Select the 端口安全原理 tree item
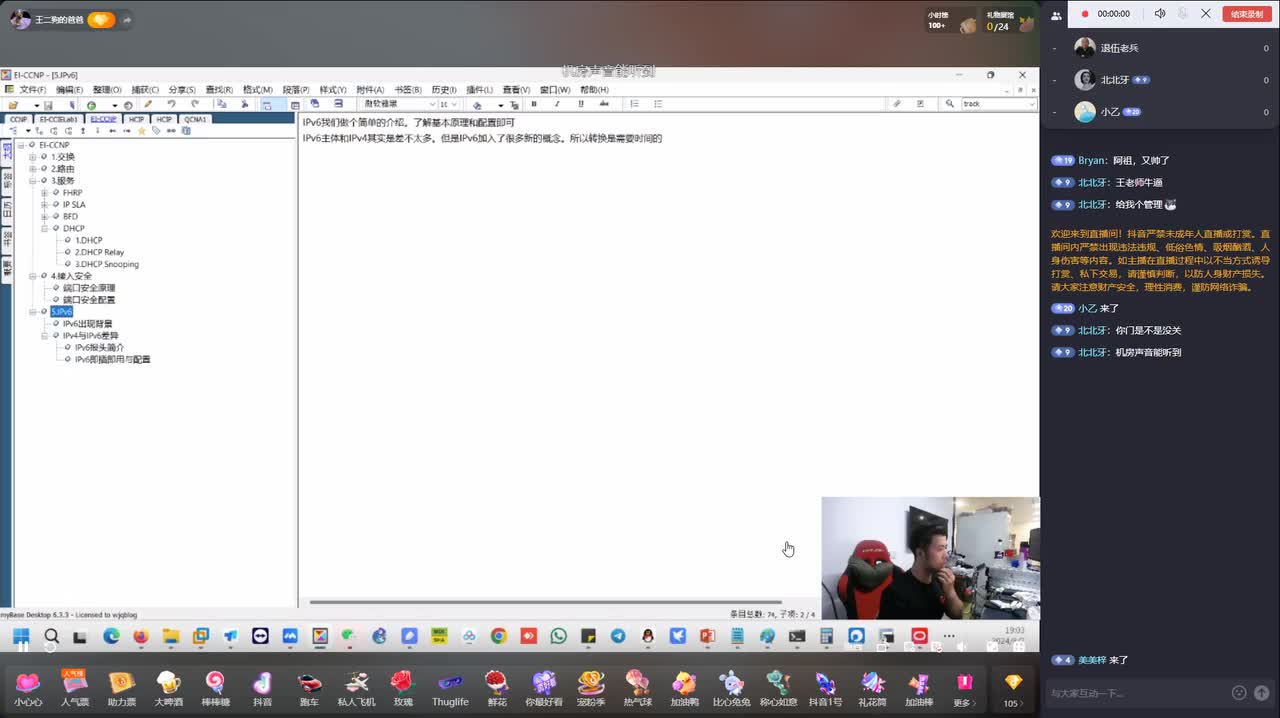Viewport: 1280px width, 718px height. click(x=89, y=288)
